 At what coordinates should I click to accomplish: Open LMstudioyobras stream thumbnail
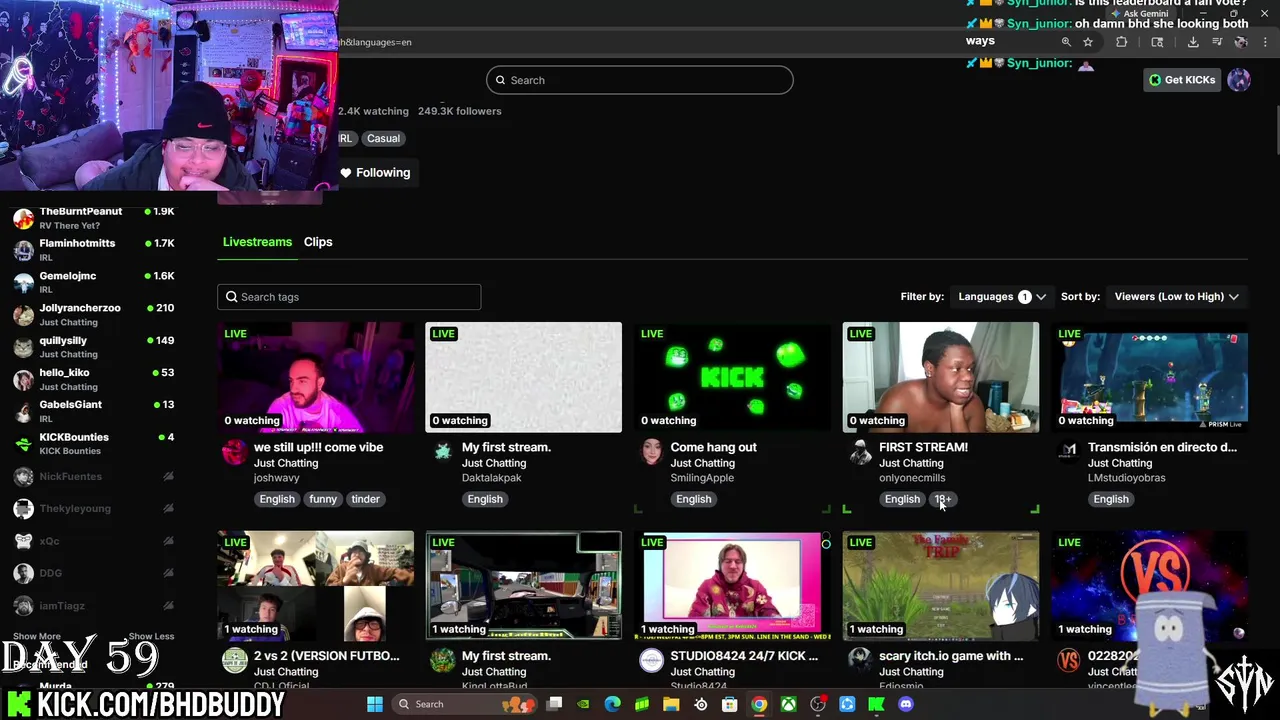(x=1149, y=377)
